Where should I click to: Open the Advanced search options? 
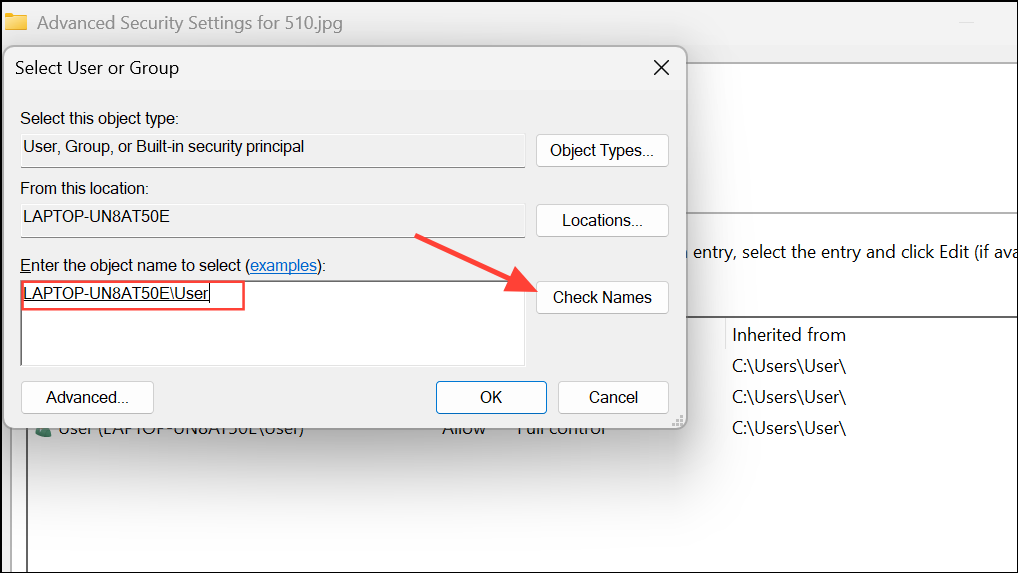87,397
